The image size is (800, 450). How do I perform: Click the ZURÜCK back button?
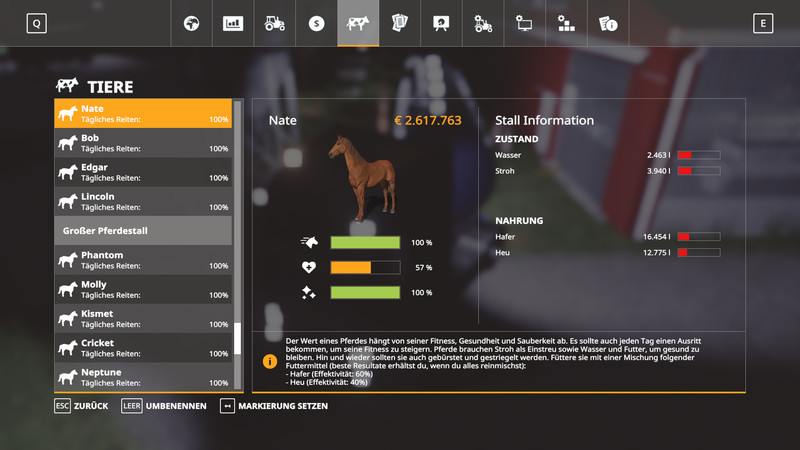[83, 406]
